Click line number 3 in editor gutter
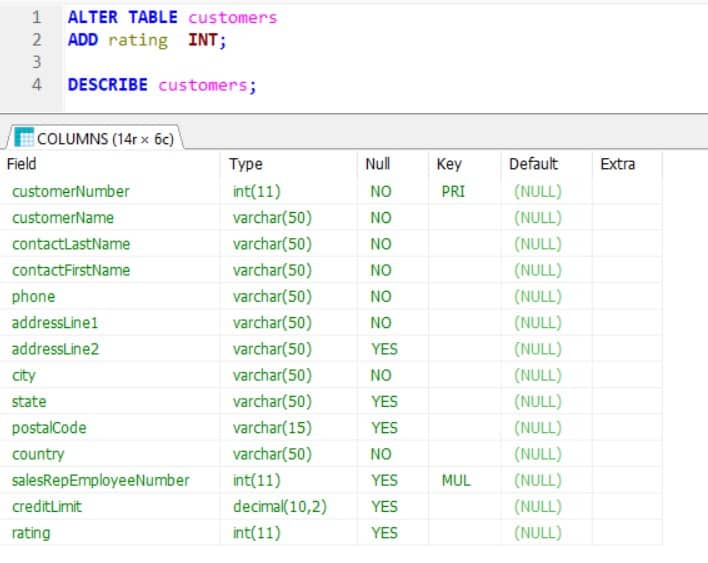This screenshot has width=708, height=563. pos(37,62)
